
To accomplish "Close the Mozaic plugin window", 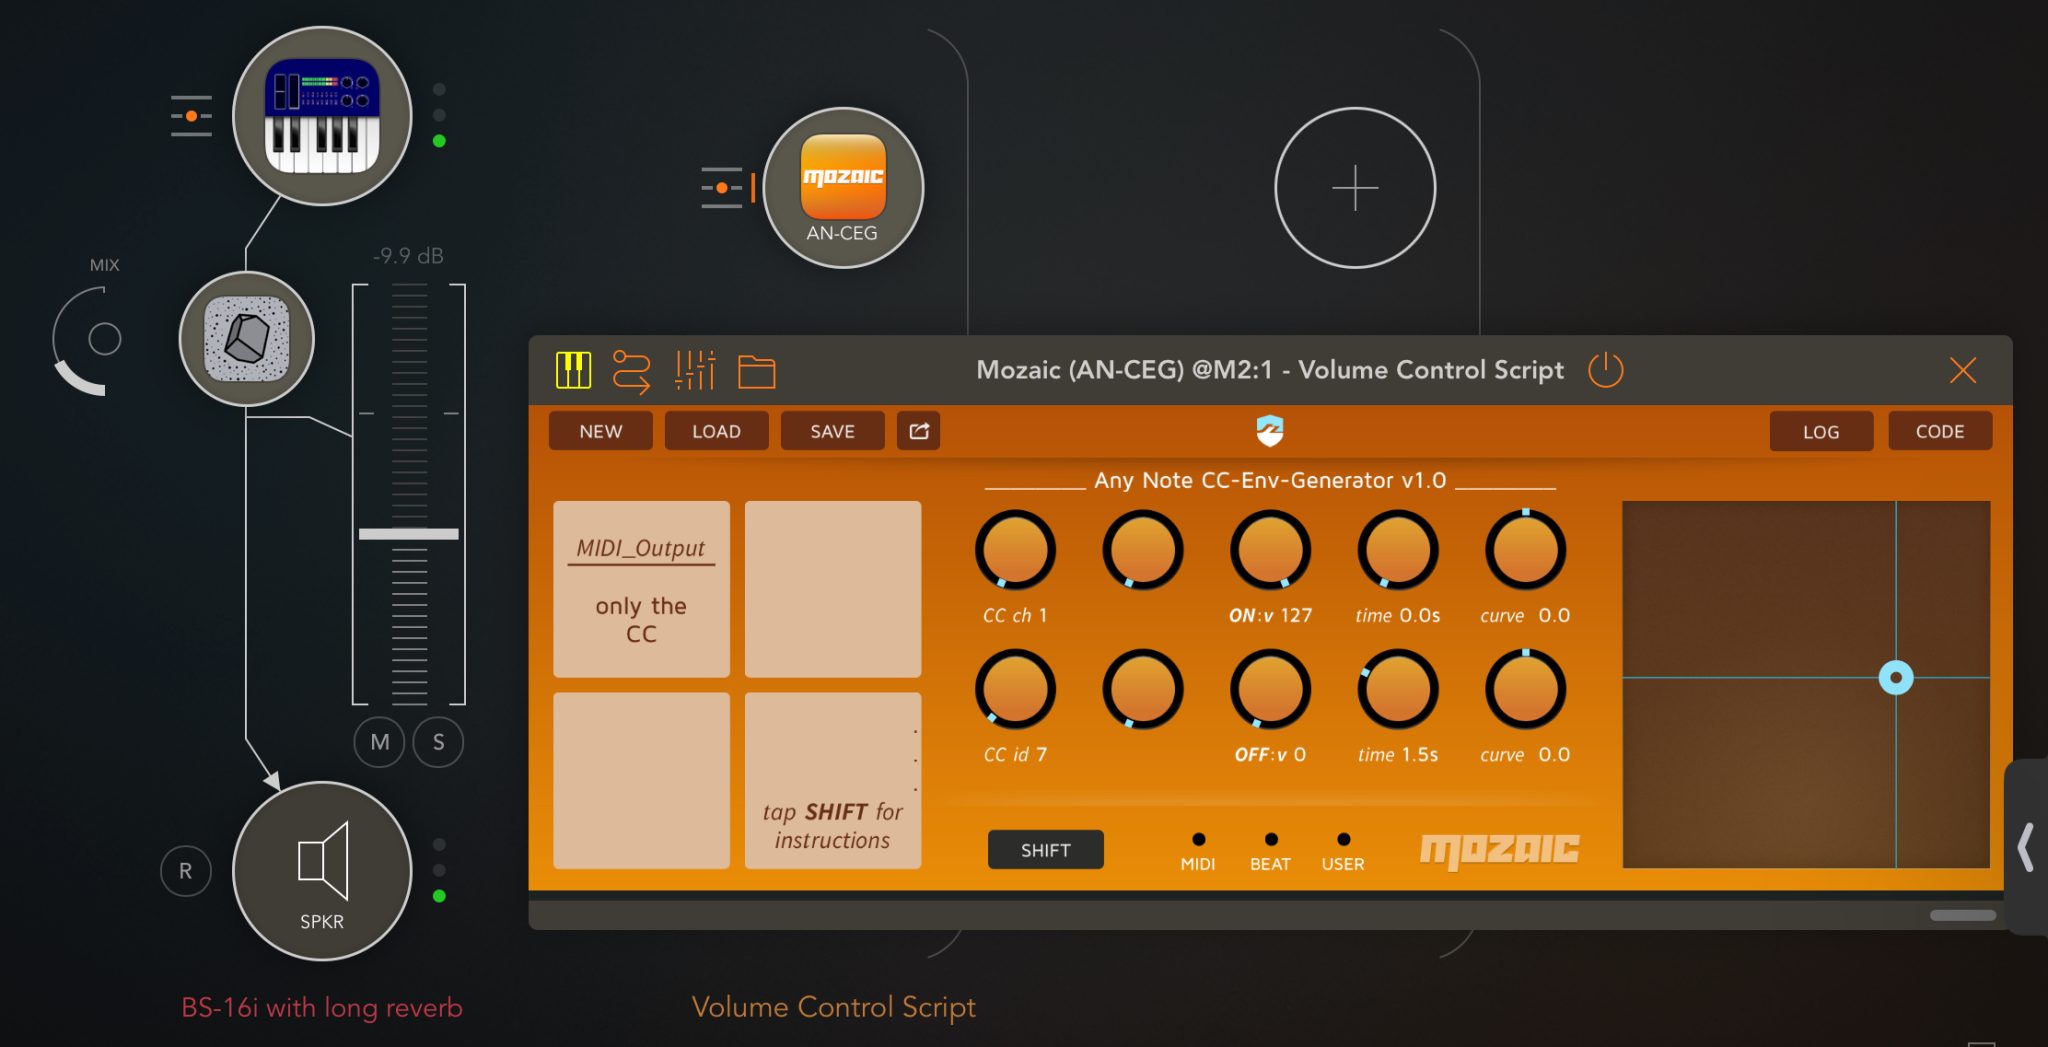I will point(1963,370).
